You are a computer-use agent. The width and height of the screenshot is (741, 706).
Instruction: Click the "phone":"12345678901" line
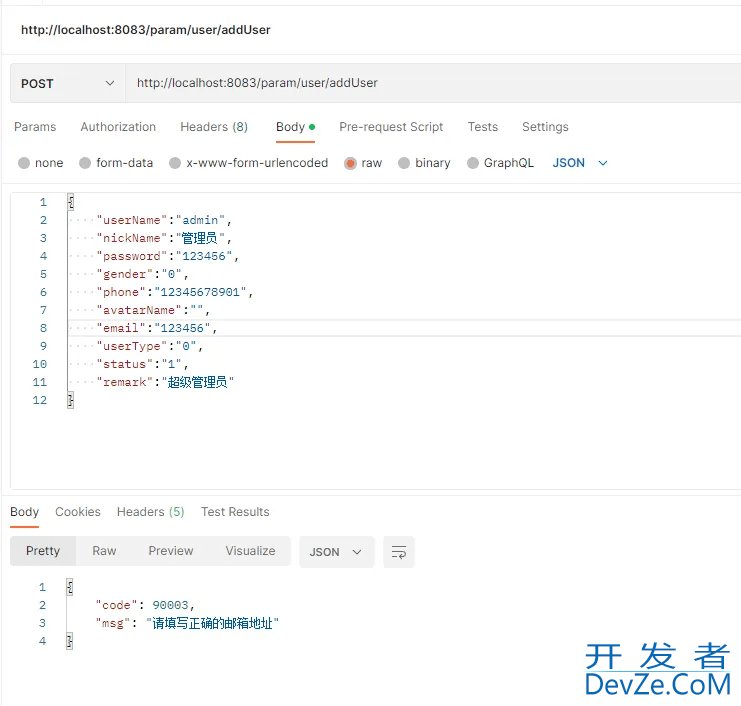(x=175, y=292)
